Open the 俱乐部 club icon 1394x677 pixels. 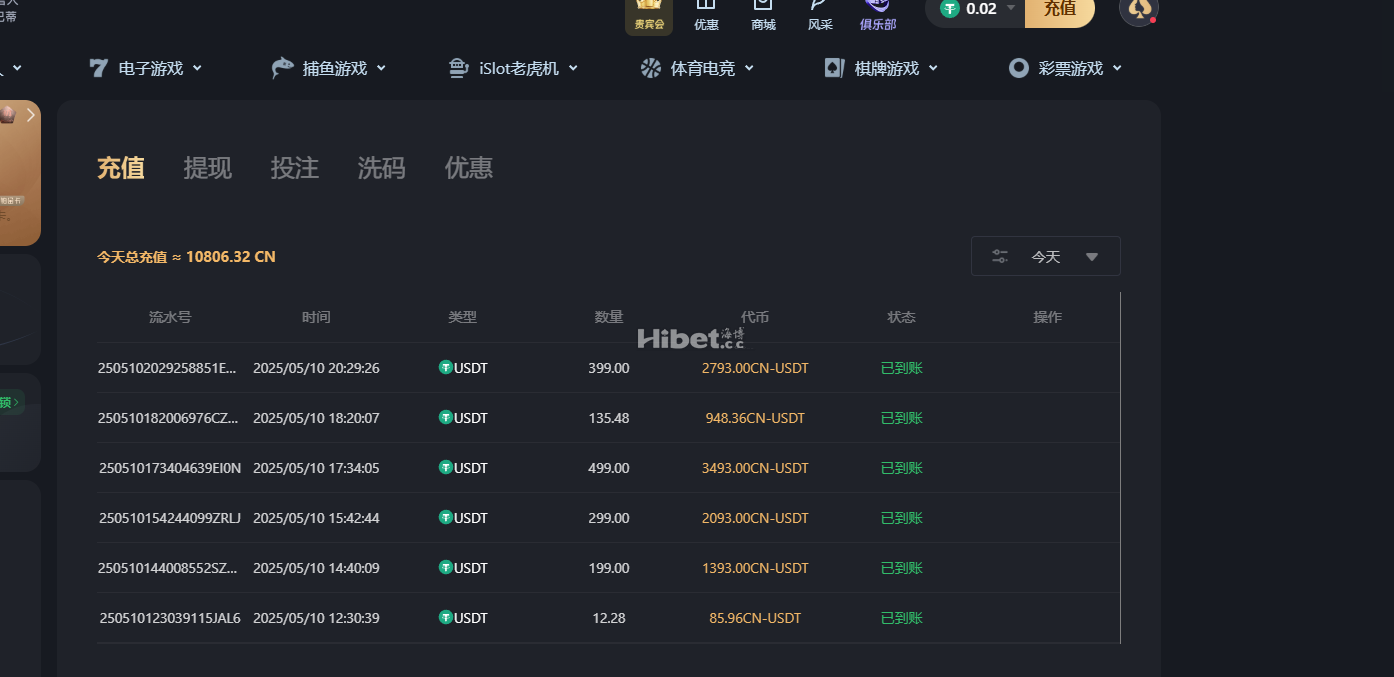[x=877, y=6]
